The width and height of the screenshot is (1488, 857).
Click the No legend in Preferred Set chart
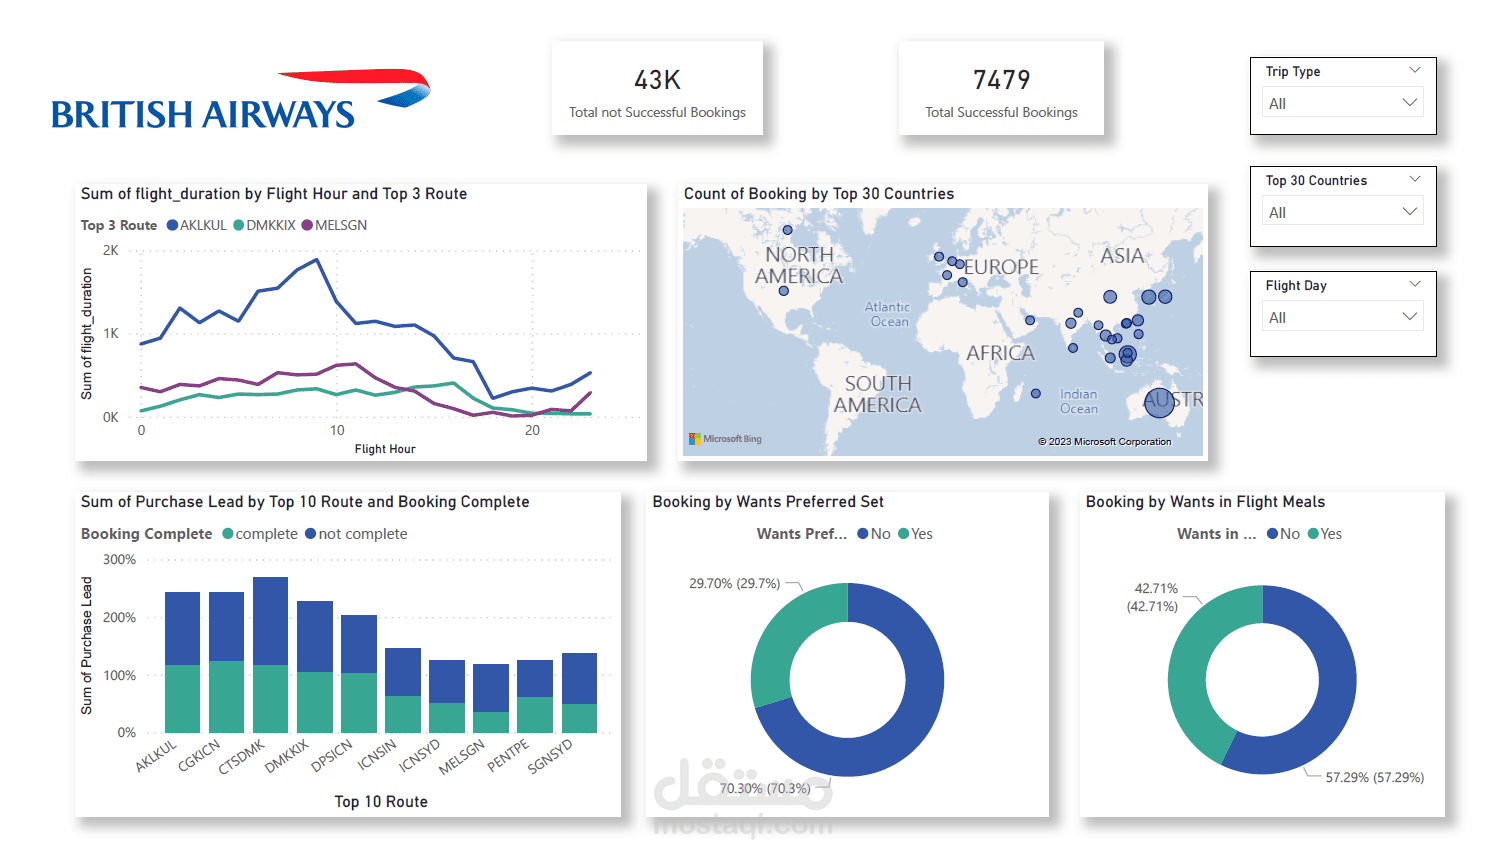pos(874,534)
